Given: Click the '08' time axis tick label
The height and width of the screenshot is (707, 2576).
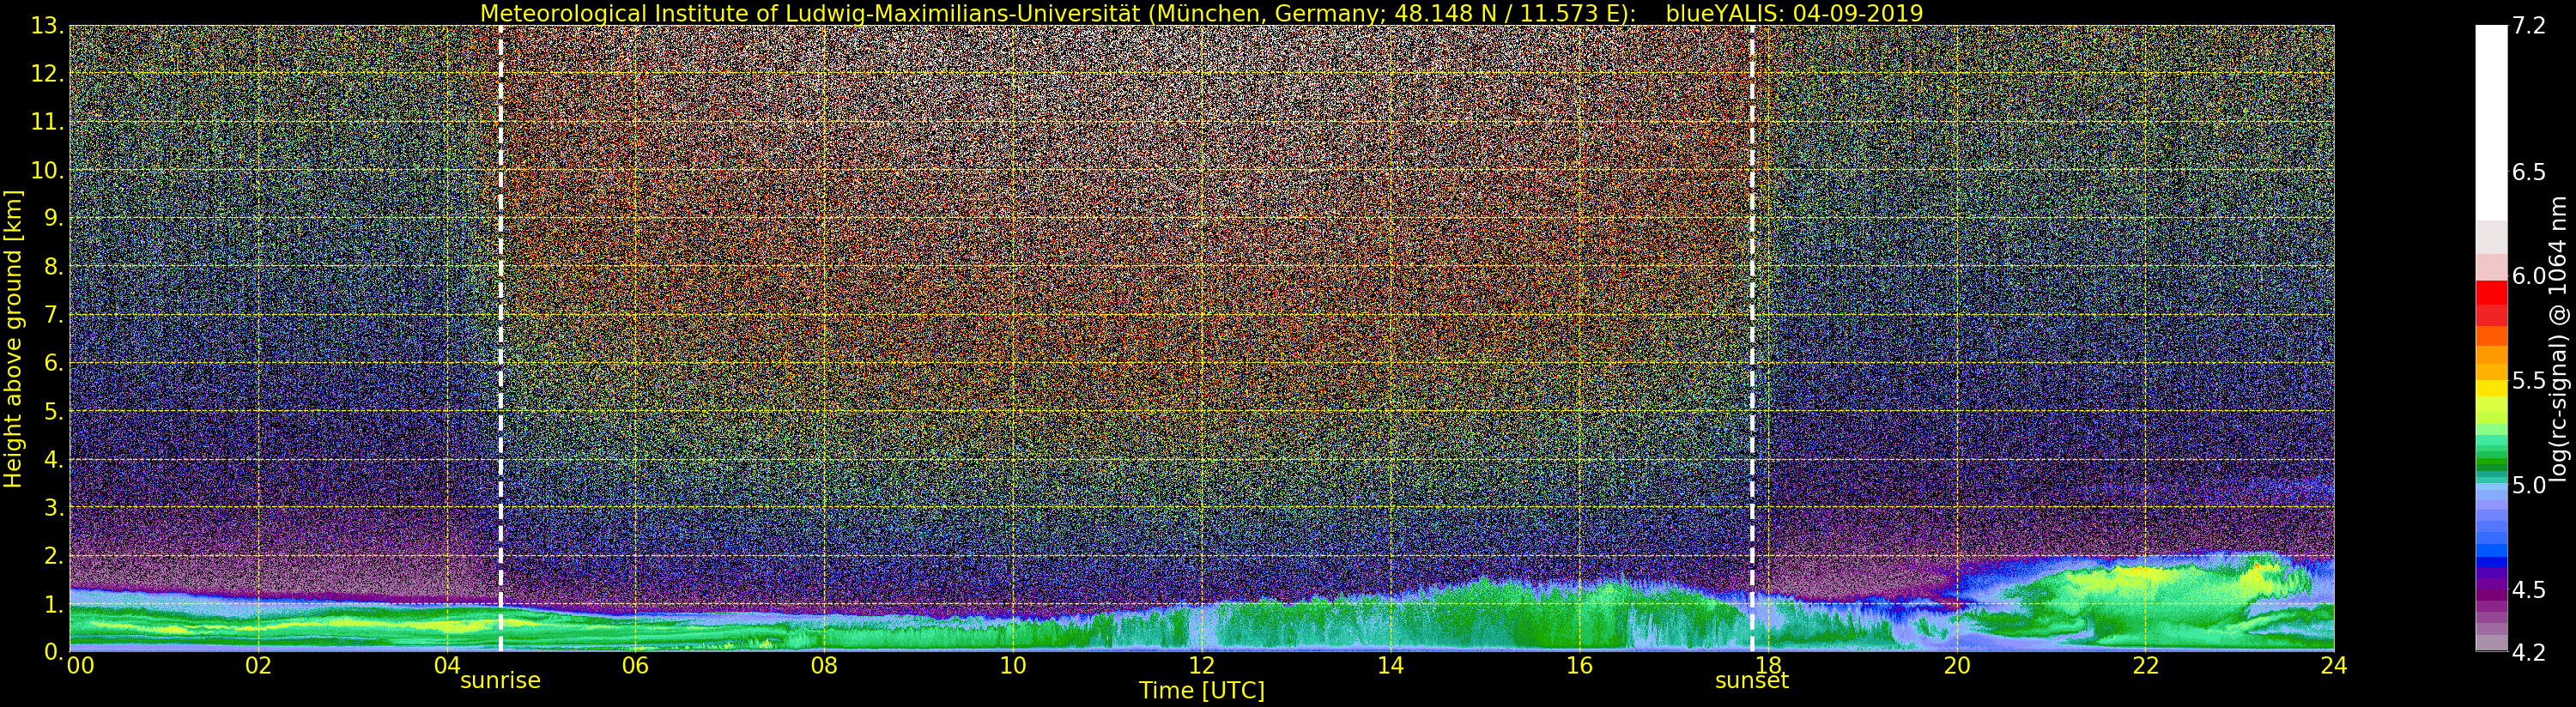Looking at the screenshot, I should [x=824, y=666].
